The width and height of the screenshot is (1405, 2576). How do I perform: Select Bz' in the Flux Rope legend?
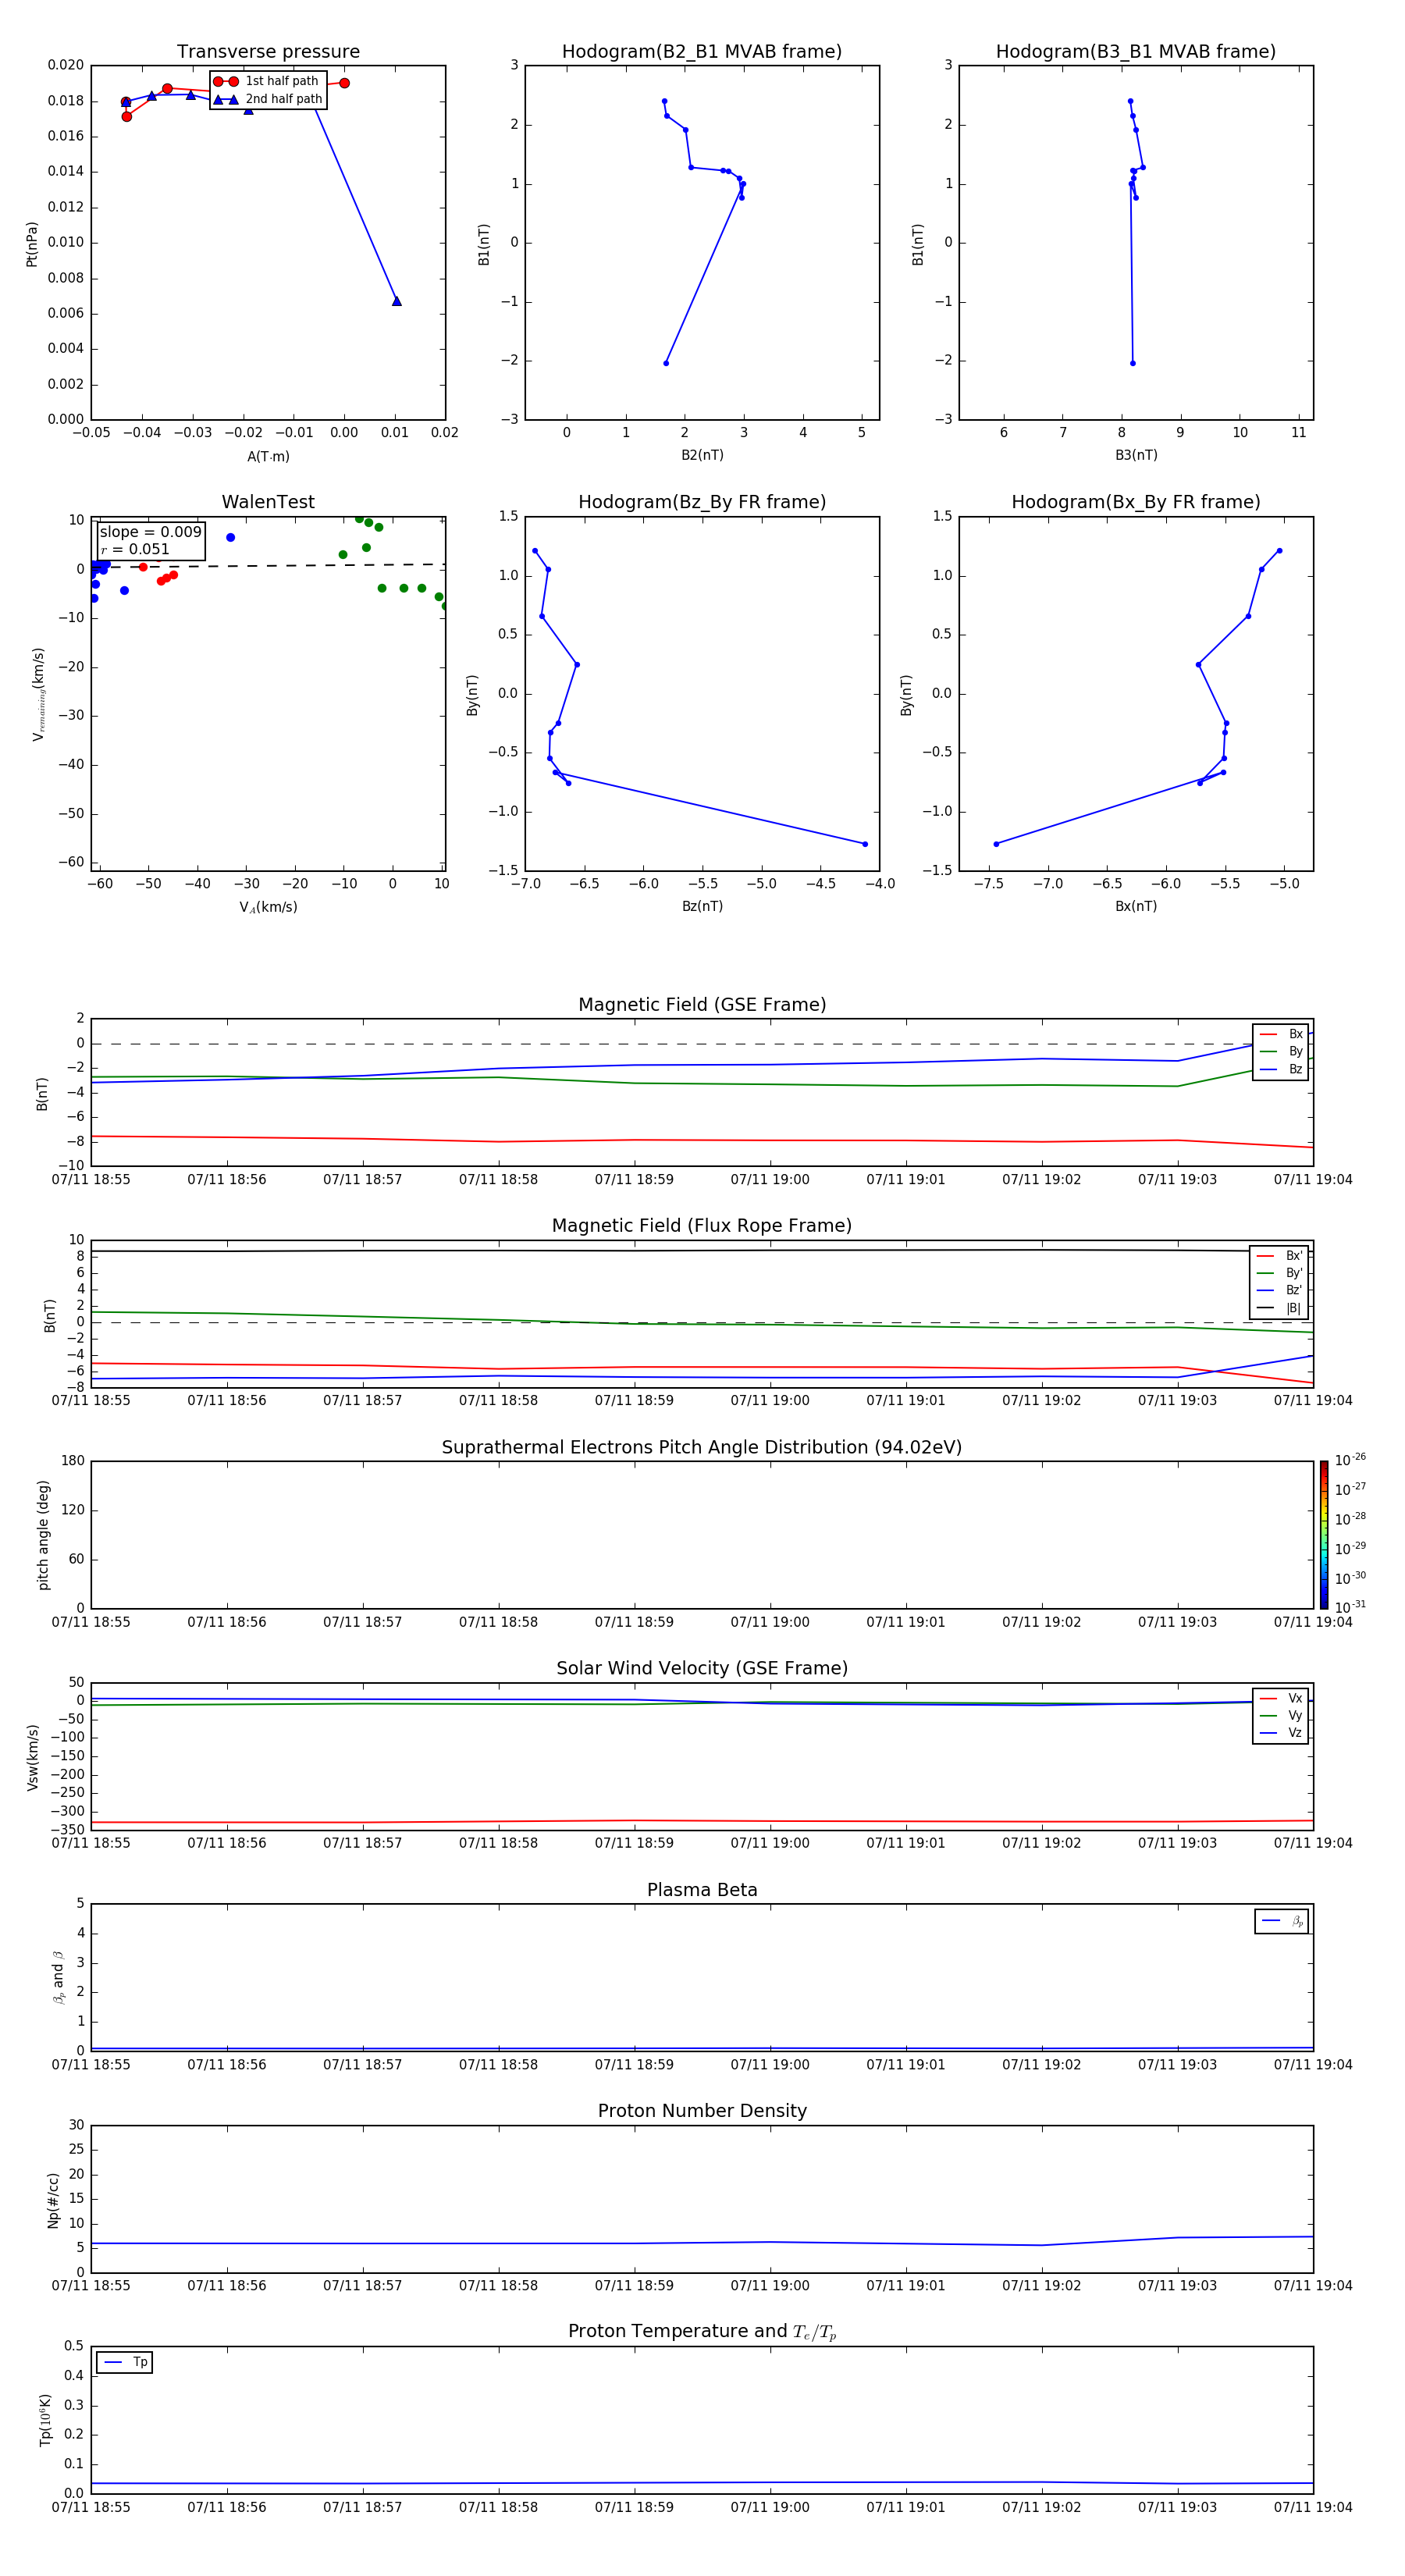[1280, 1290]
